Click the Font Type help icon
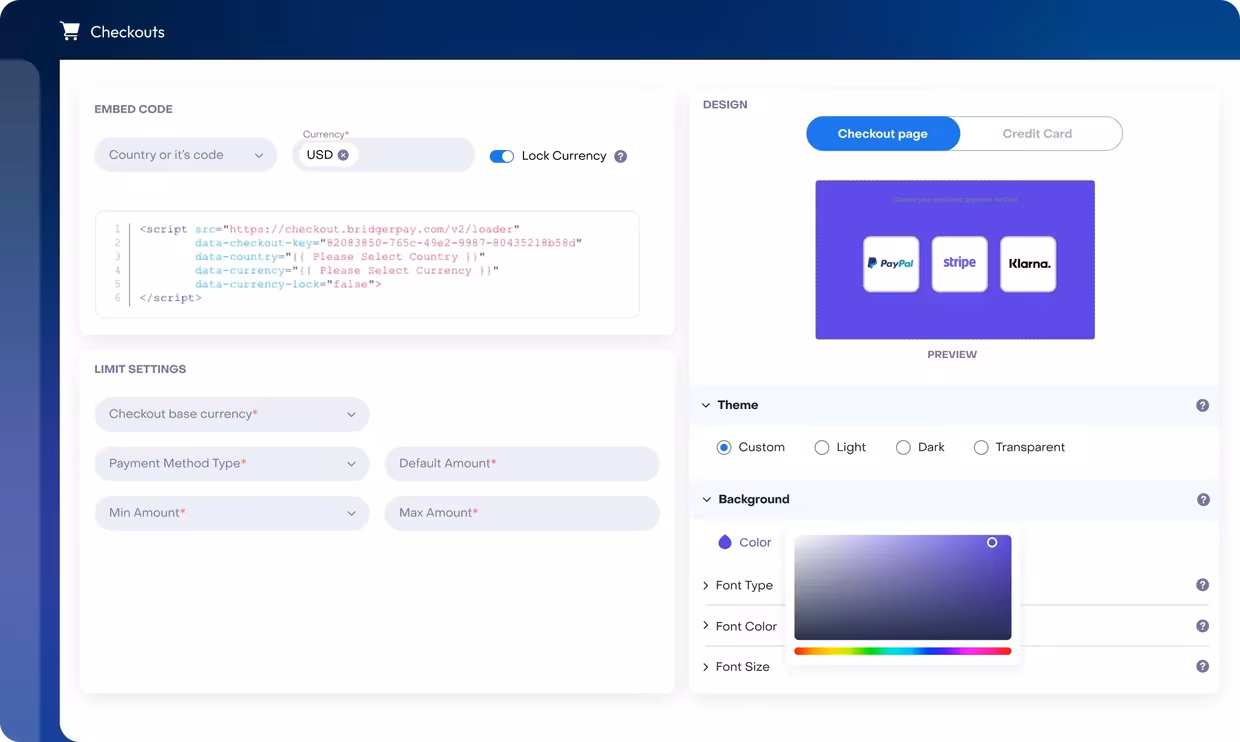Screen dimensions: 1240x742 (1202, 585)
